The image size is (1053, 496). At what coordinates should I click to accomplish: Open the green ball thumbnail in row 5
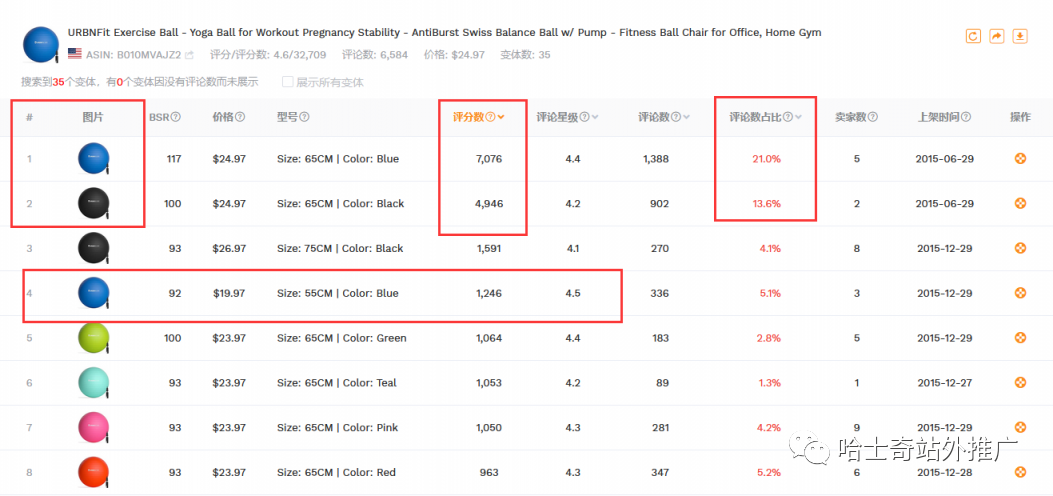coord(93,338)
